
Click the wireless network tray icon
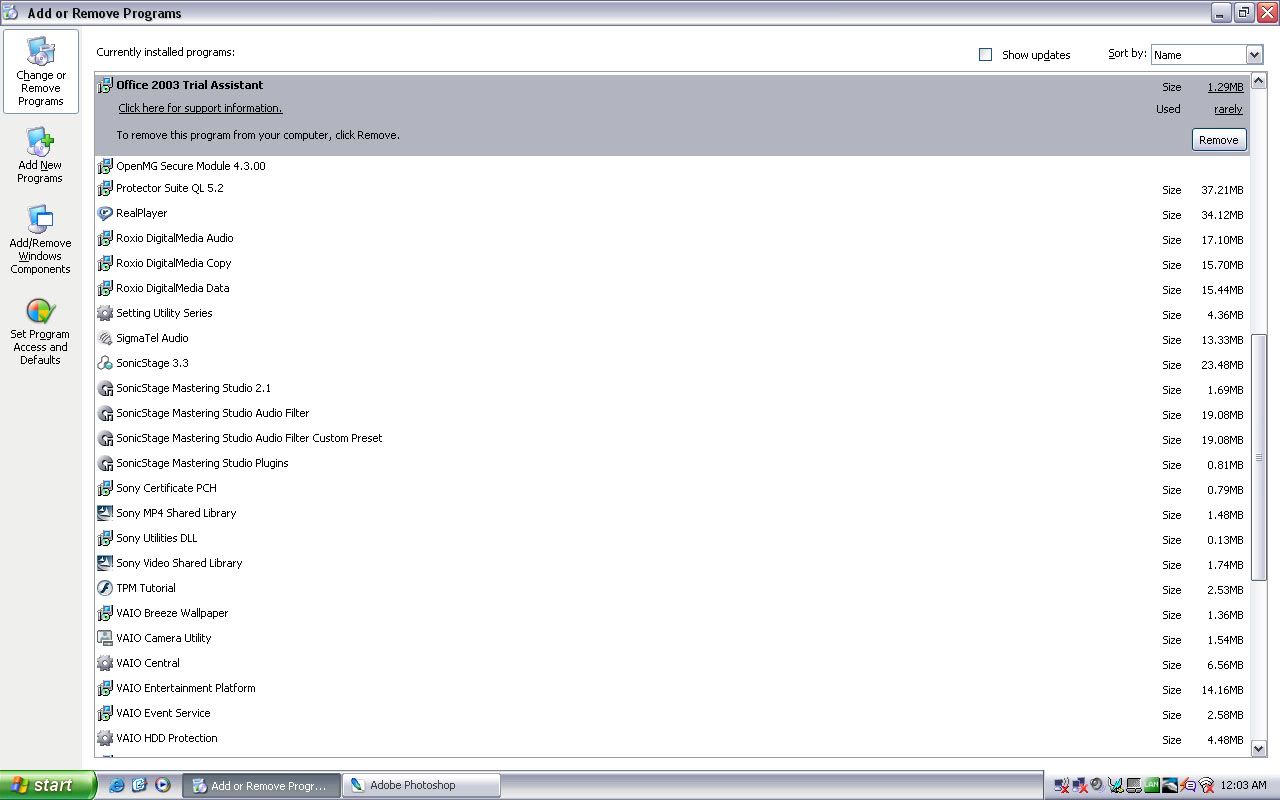coord(1206,785)
